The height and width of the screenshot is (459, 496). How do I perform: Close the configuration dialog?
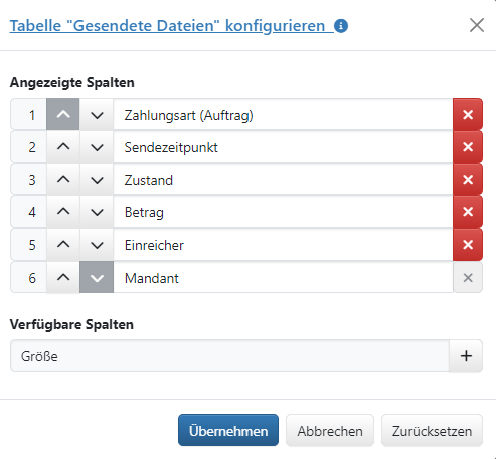pos(477,25)
